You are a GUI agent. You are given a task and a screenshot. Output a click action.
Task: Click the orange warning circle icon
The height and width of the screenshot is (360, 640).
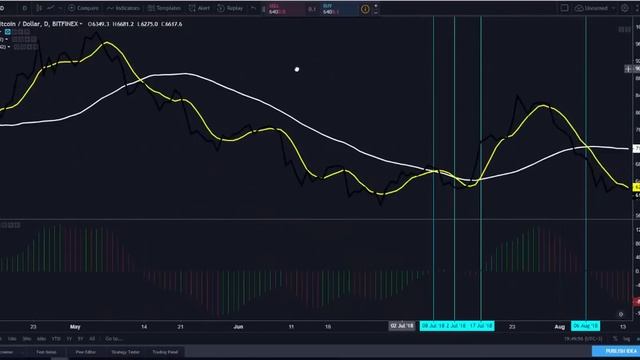click(365, 9)
